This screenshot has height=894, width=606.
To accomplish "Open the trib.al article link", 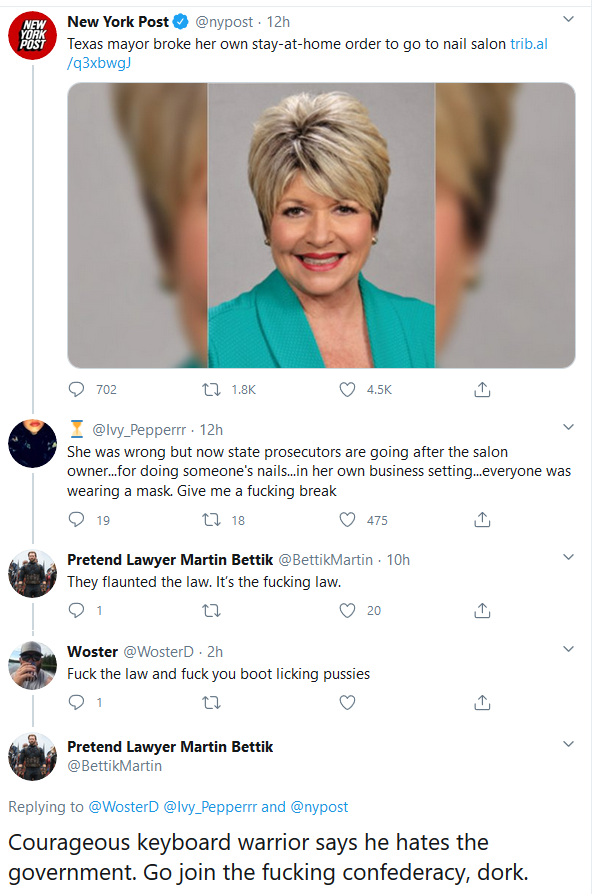I will point(307,53).
